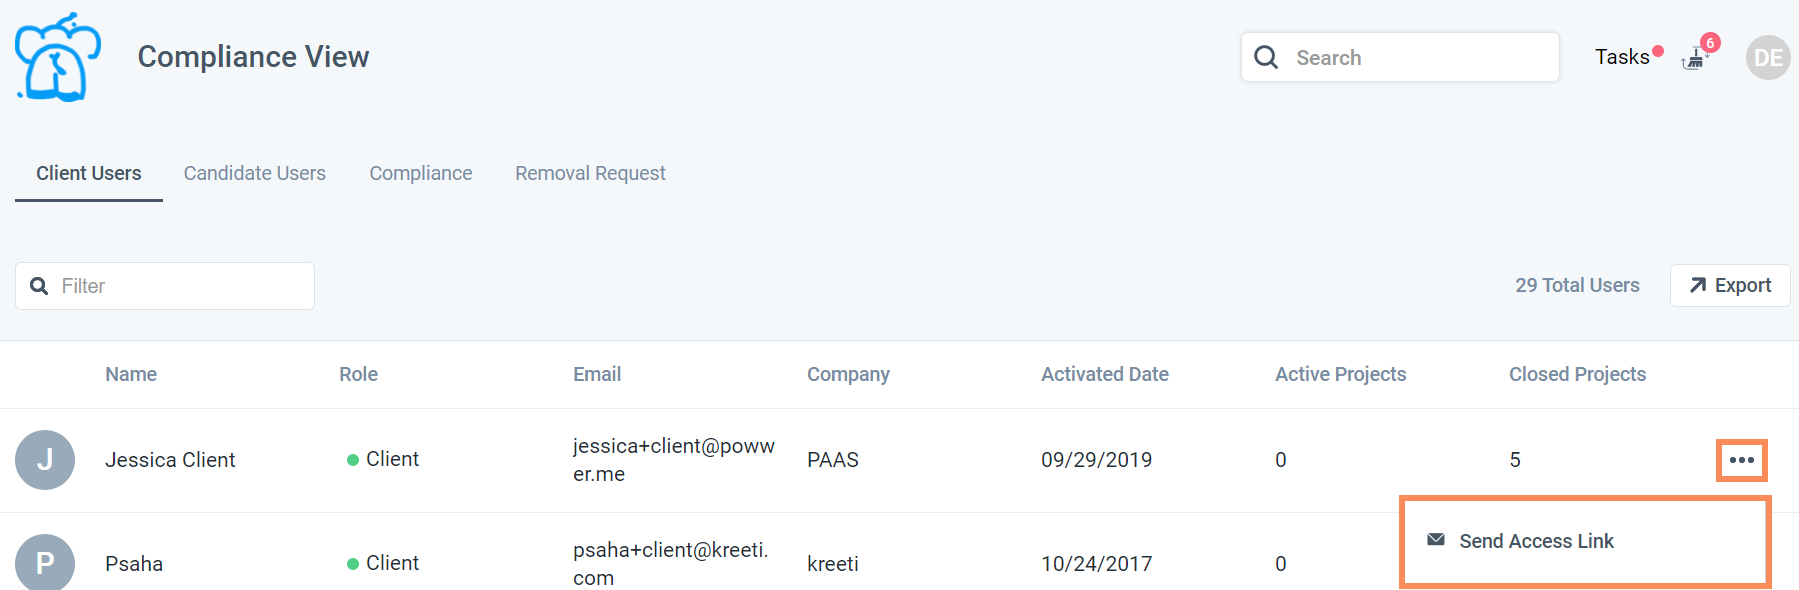The height and width of the screenshot is (590, 1799).
Task: Sort by the Activated Date column header
Action: 1104,374
